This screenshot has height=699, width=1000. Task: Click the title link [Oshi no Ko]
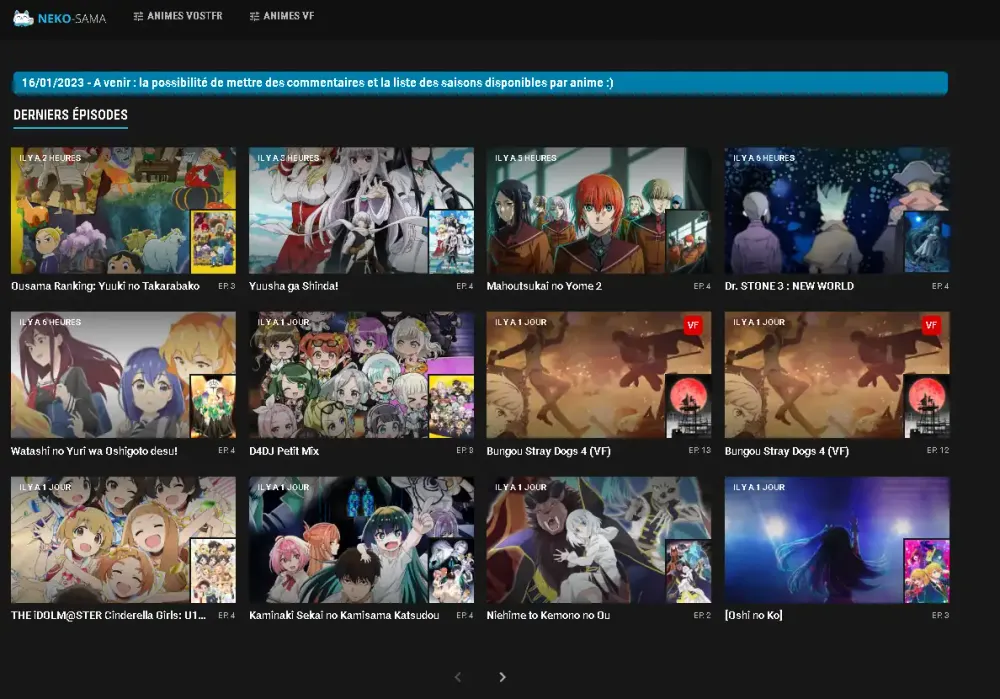pyautogui.click(x=753, y=615)
